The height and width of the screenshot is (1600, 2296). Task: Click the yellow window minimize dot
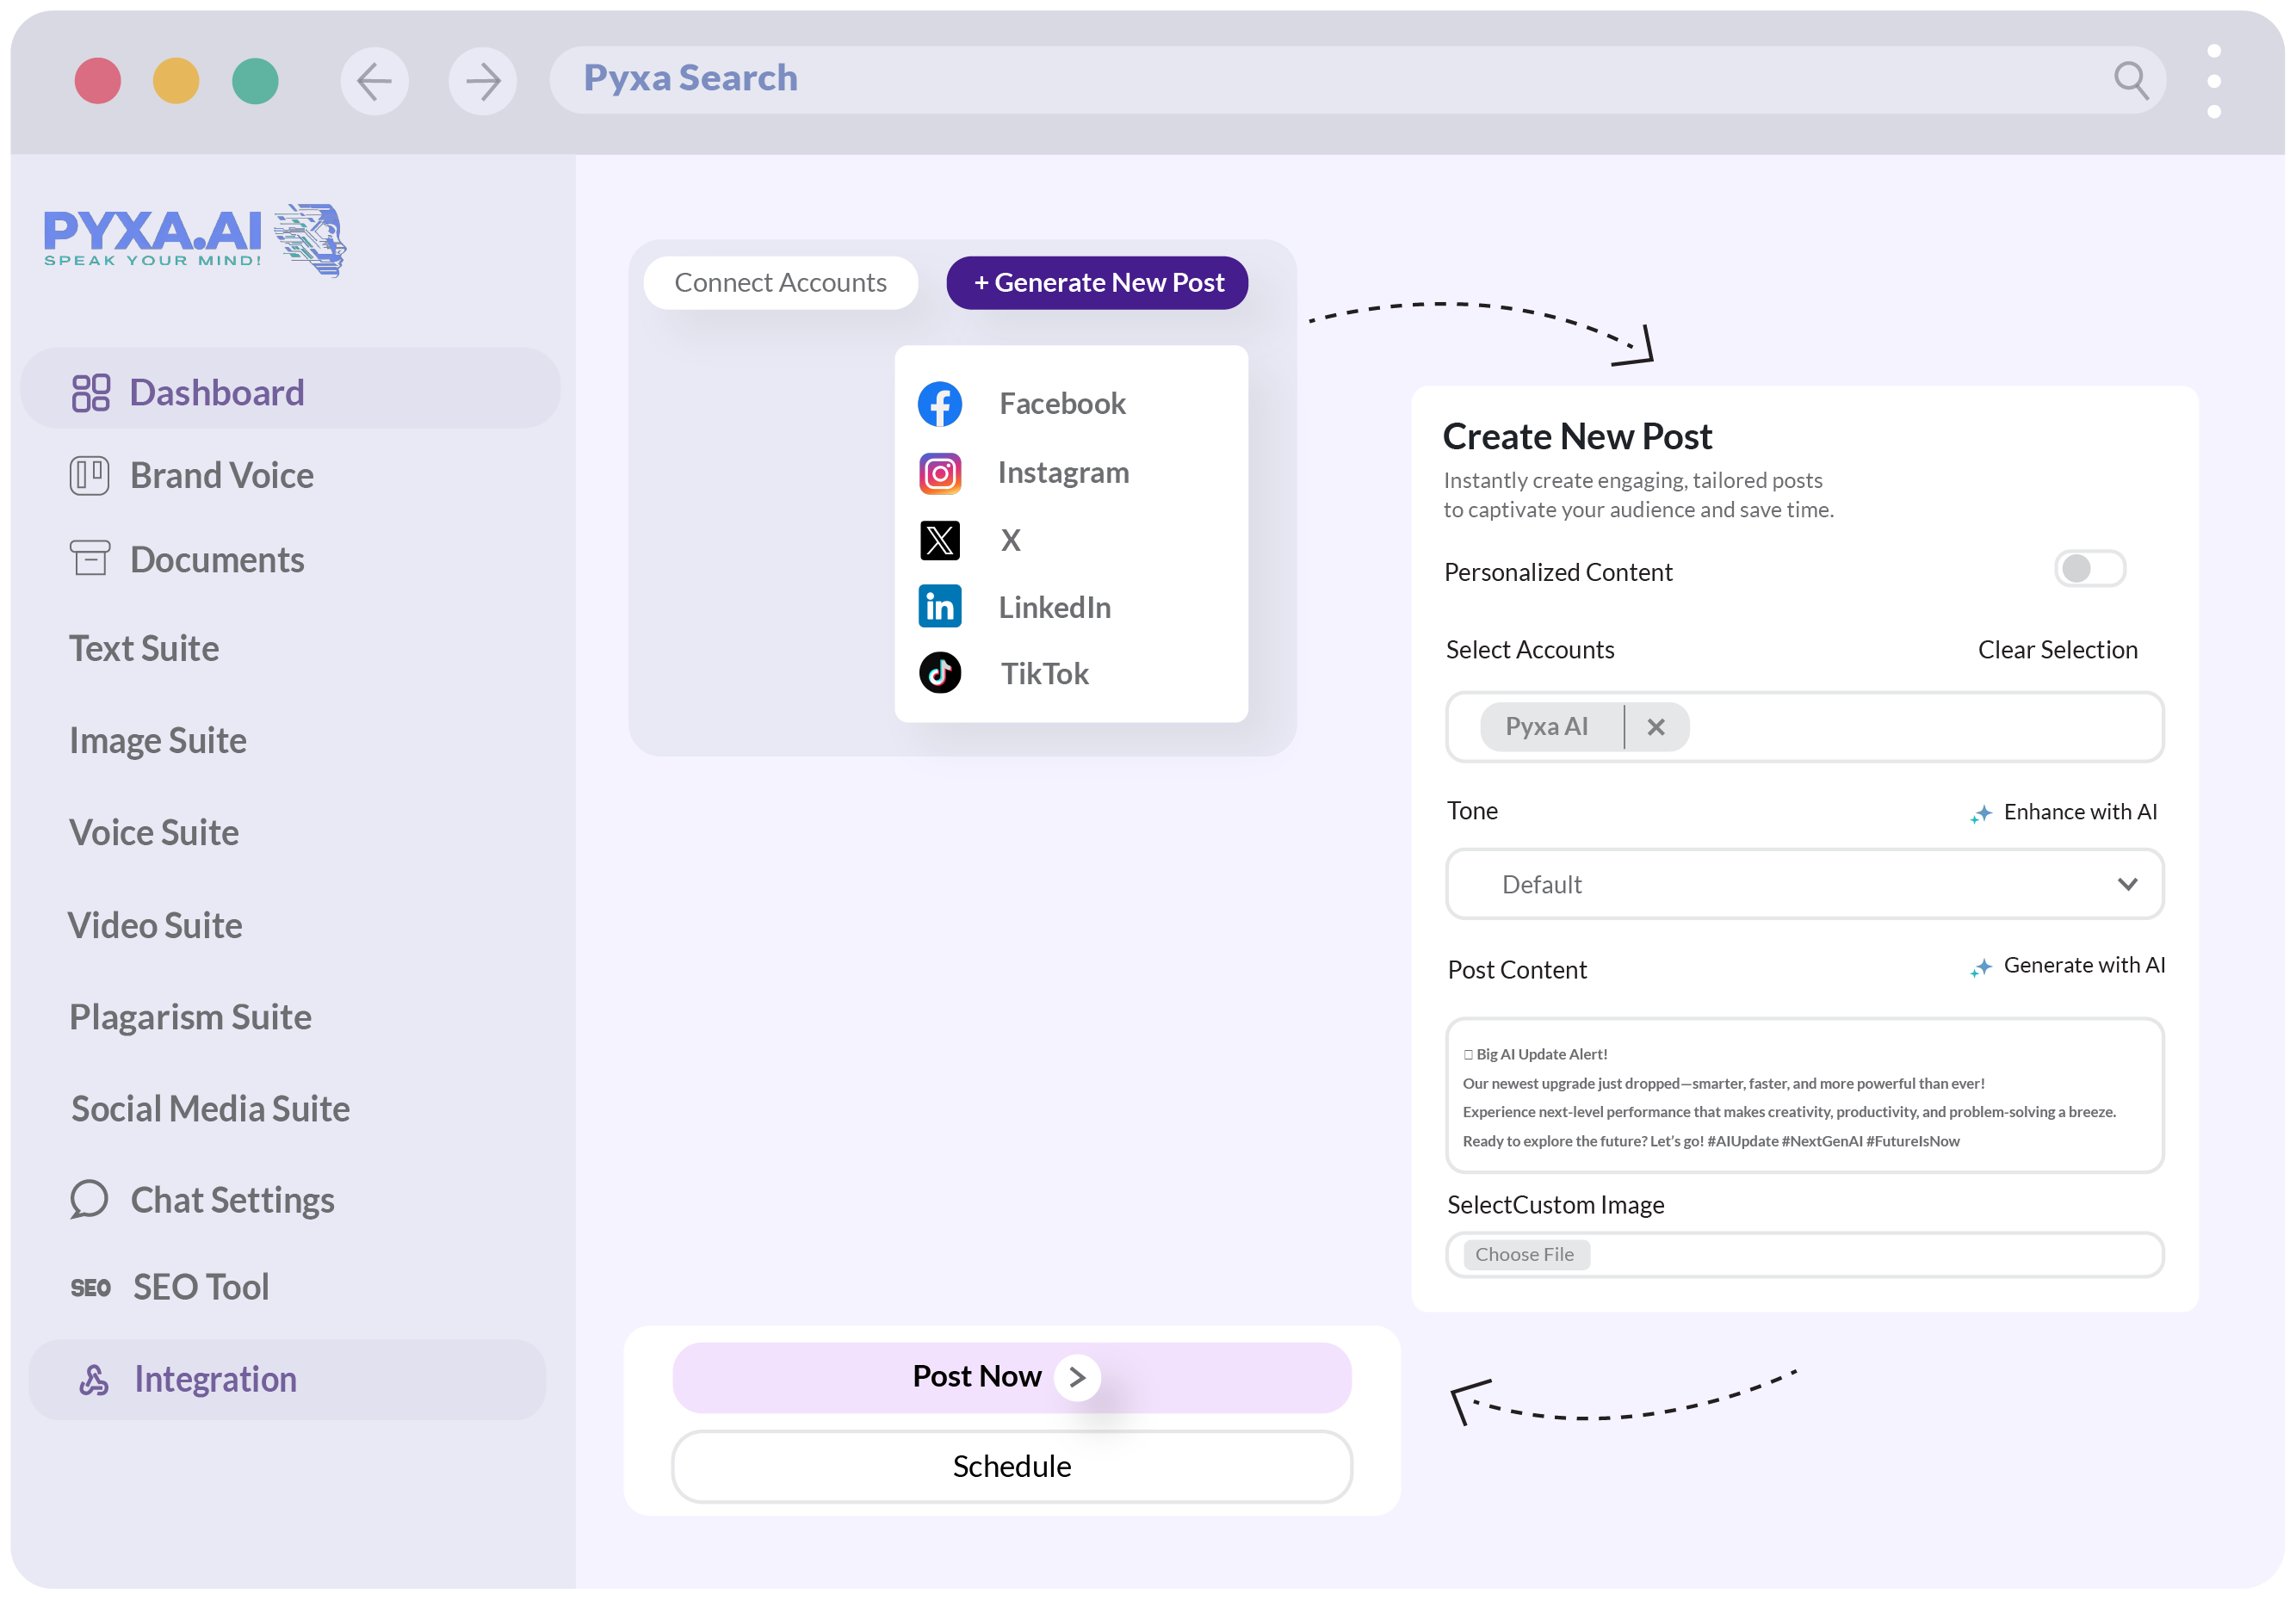click(x=176, y=81)
